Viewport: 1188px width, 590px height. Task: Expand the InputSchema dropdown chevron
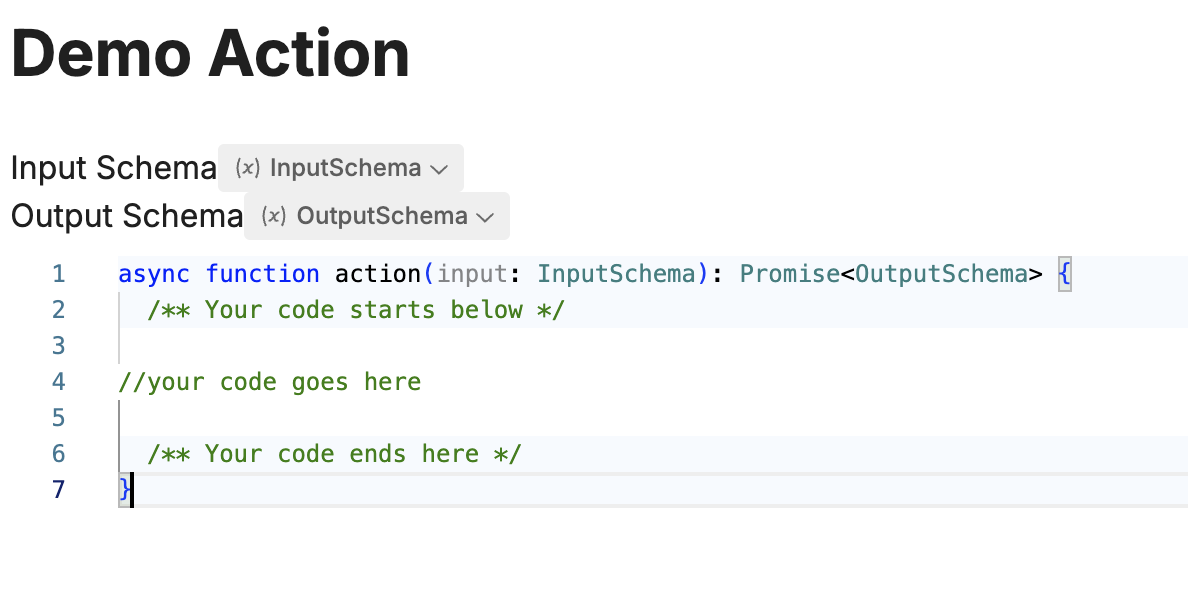coord(439,170)
